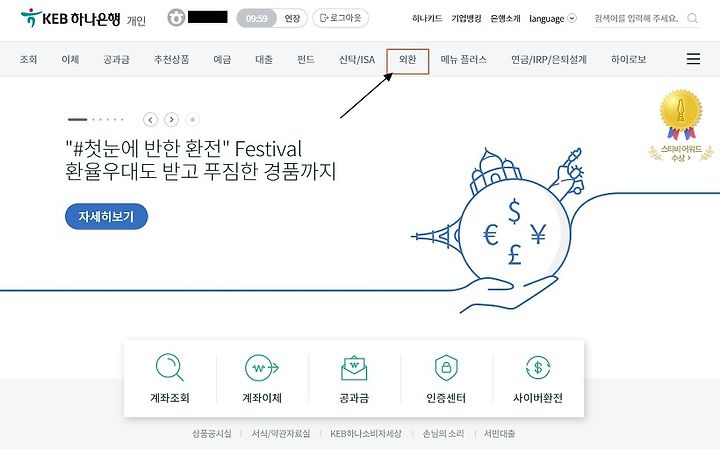Open 계좌조회 magnifier icon shortcut

169,367
